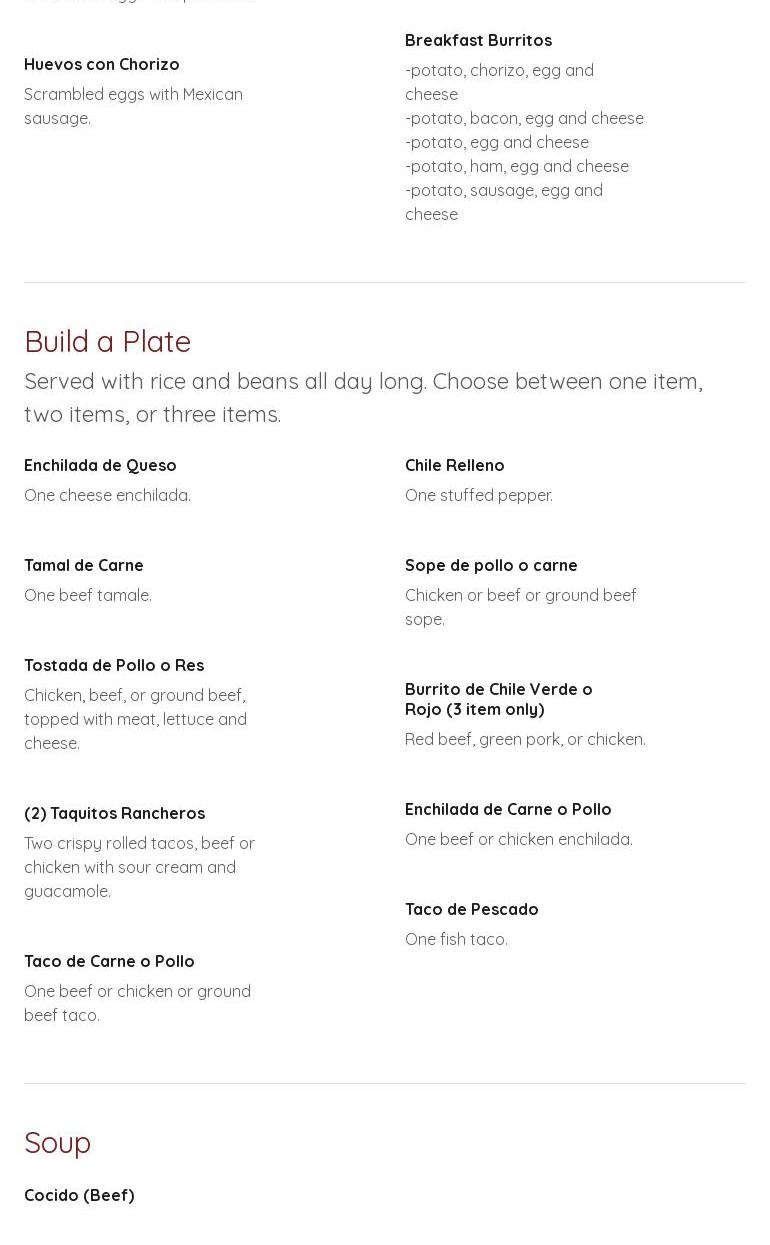Select the Breakfast Burritos heading
The height and width of the screenshot is (1245, 770).
coord(478,40)
